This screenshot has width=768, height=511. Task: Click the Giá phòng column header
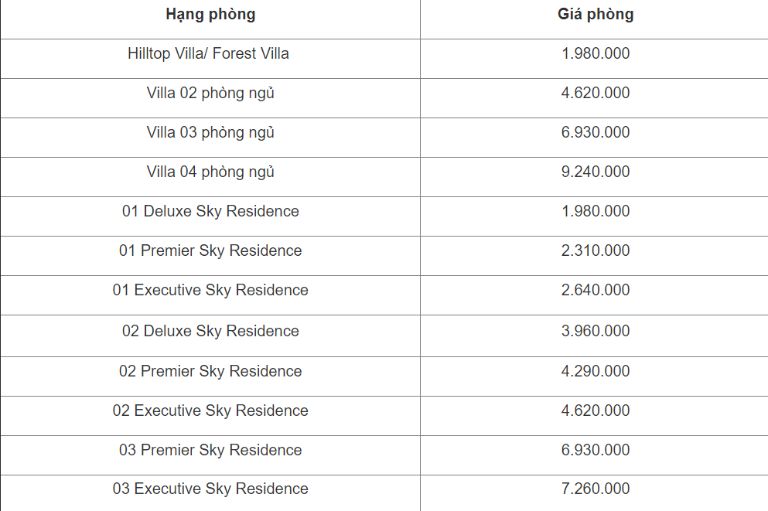596,14
